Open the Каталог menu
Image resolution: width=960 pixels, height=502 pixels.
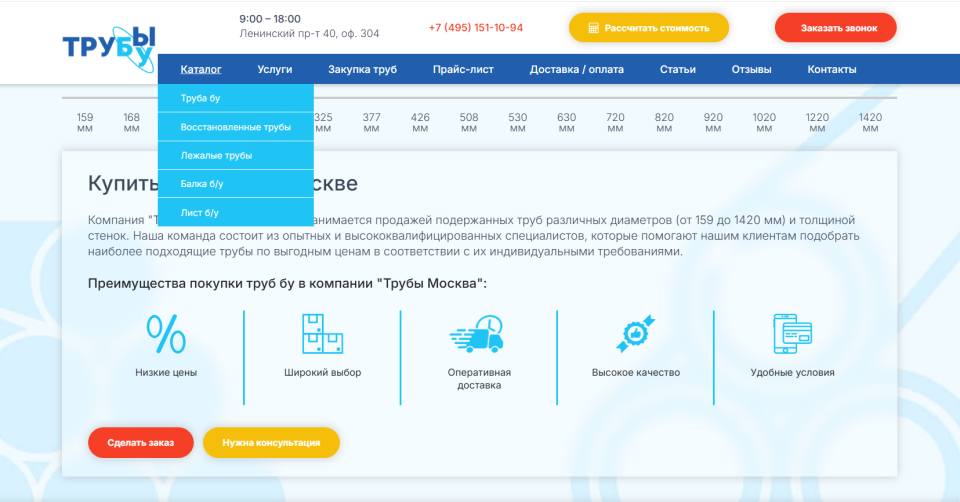(x=201, y=69)
